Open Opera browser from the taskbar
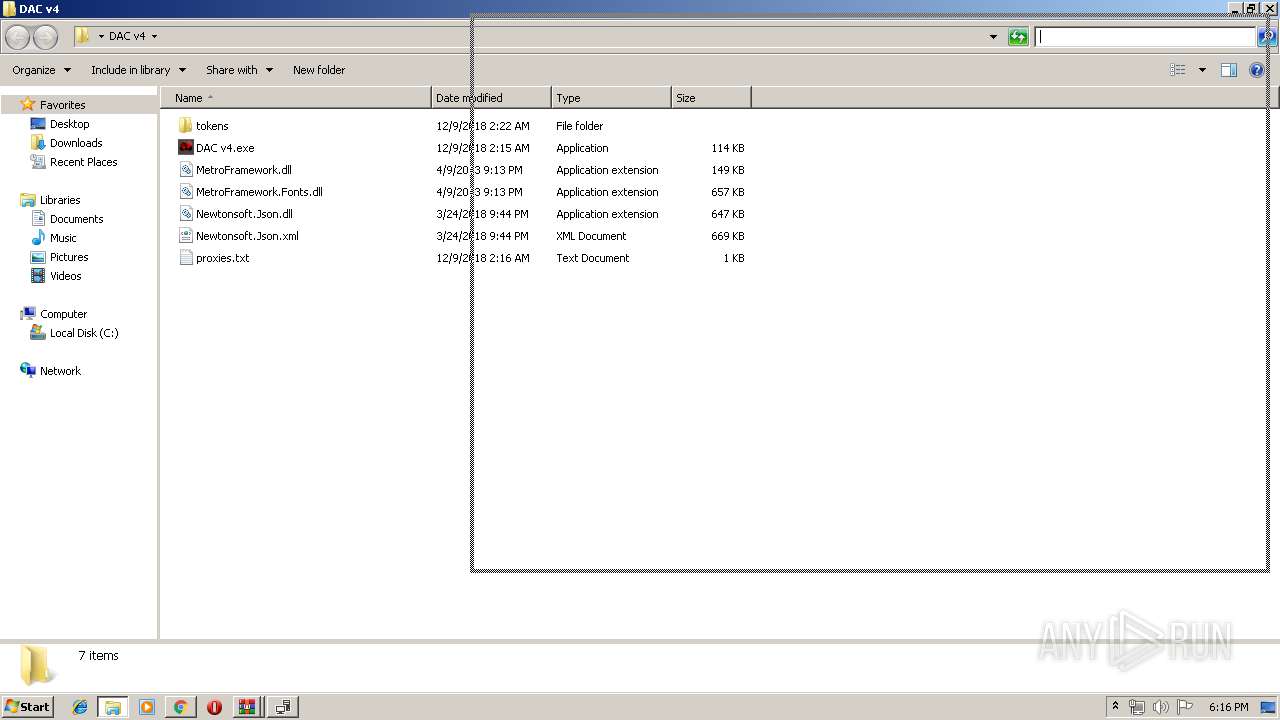This screenshot has width=1280, height=720. coord(214,707)
